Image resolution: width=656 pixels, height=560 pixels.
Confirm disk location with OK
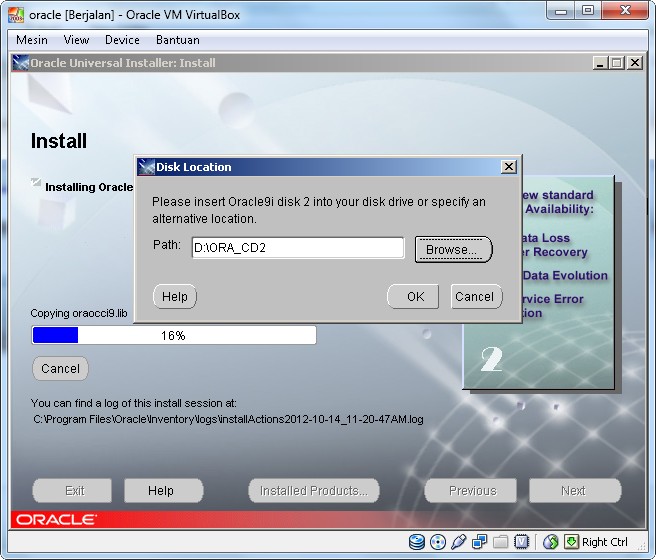click(413, 297)
